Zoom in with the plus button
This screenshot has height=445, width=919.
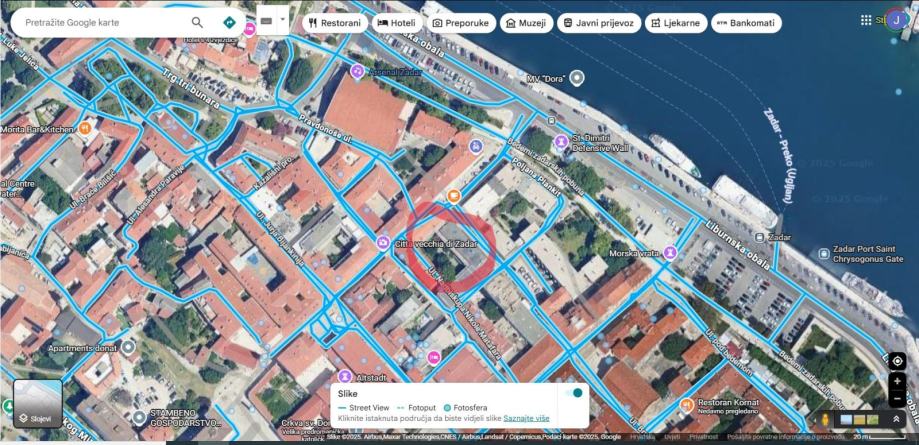pos(897,381)
